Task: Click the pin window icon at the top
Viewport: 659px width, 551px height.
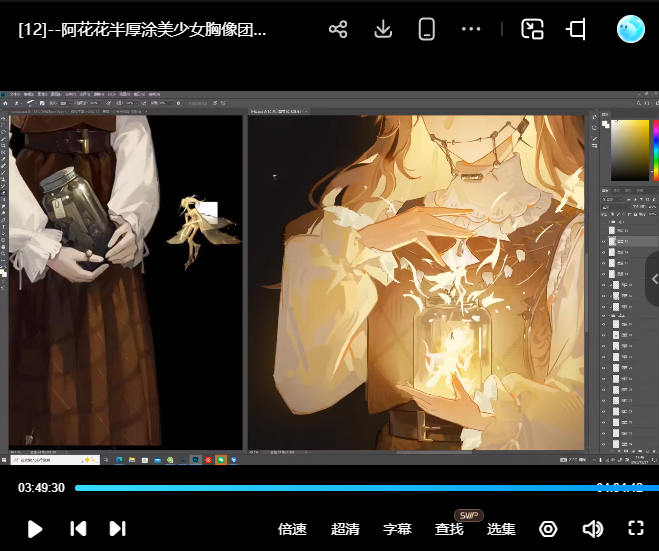Action: point(576,29)
